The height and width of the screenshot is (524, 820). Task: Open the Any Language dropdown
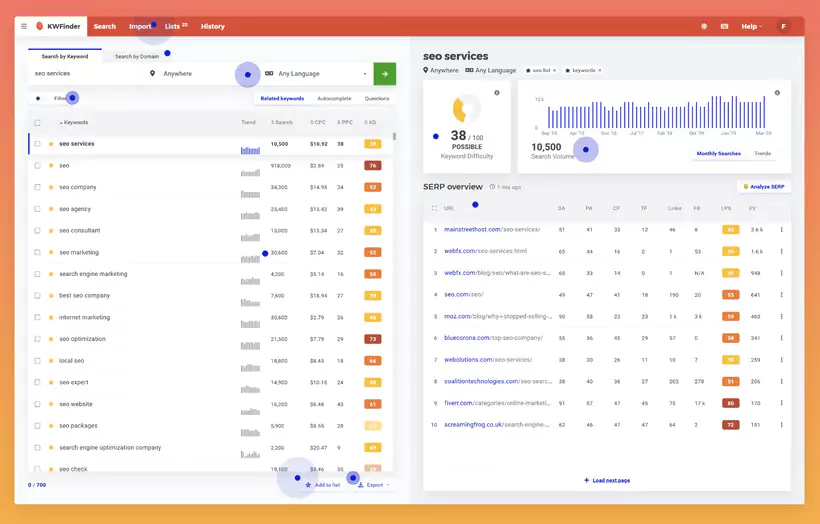click(316, 74)
